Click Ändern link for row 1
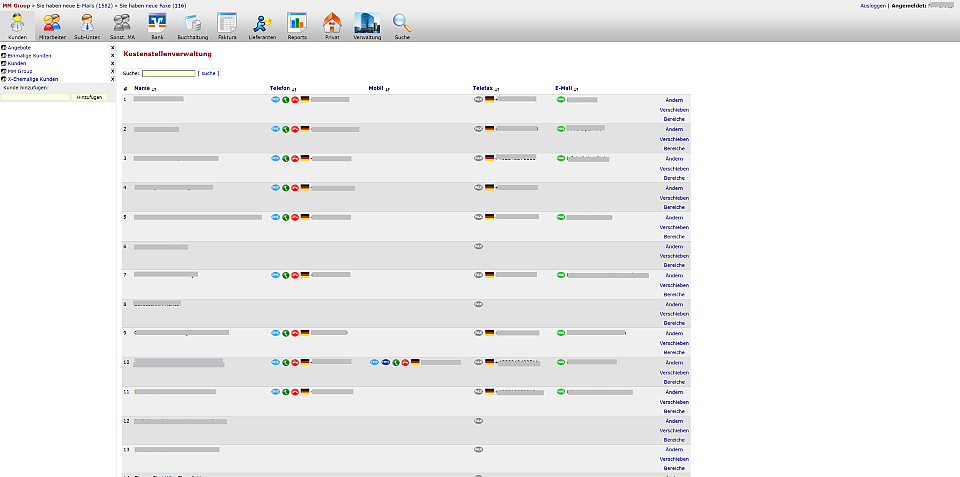960x477 pixels. [674, 100]
